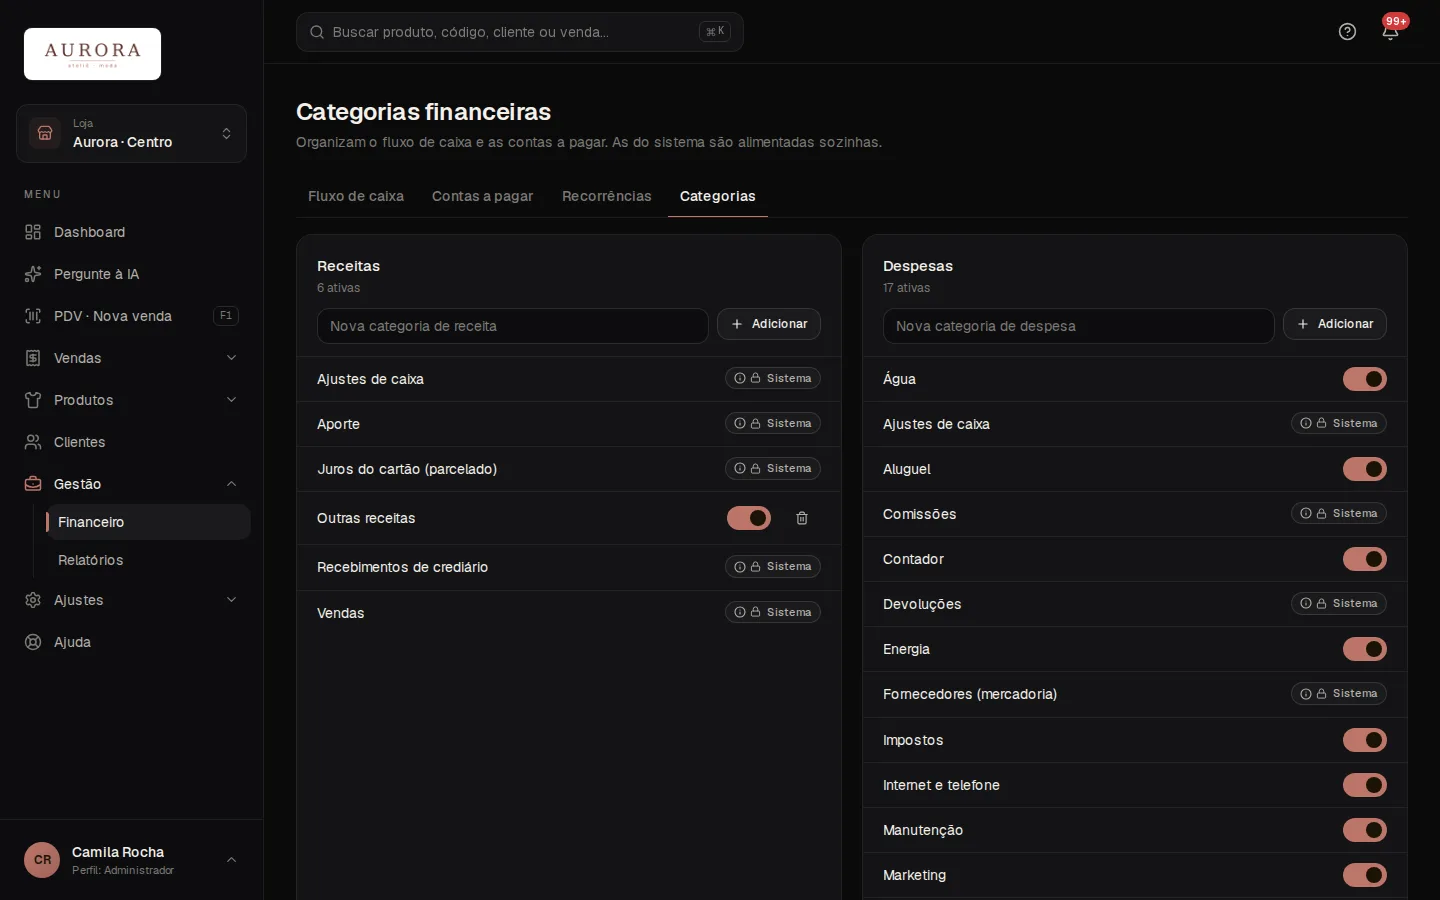Expand the Produtos sidebar menu
The width and height of the screenshot is (1440, 900).
pos(131,400)
